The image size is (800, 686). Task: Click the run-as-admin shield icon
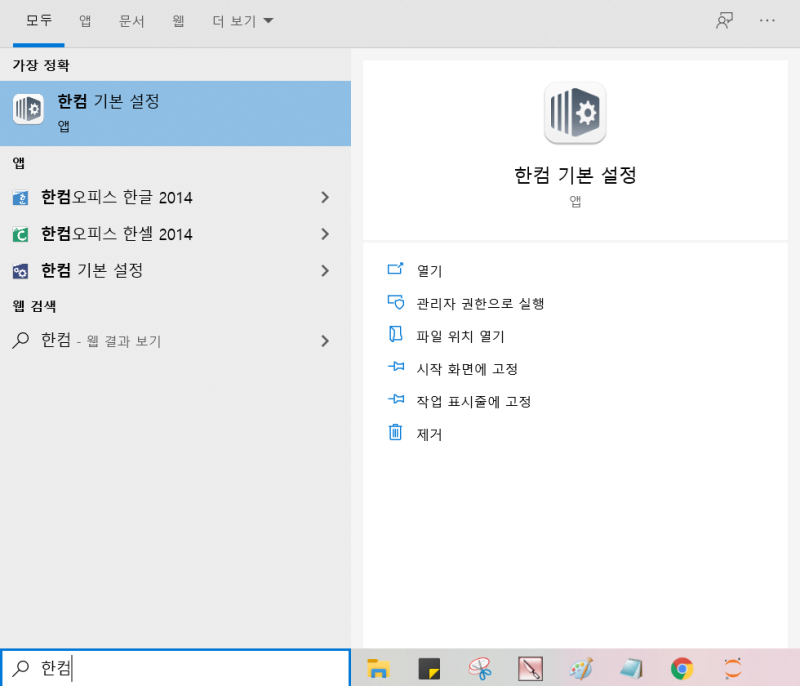[x=395, y=302]
